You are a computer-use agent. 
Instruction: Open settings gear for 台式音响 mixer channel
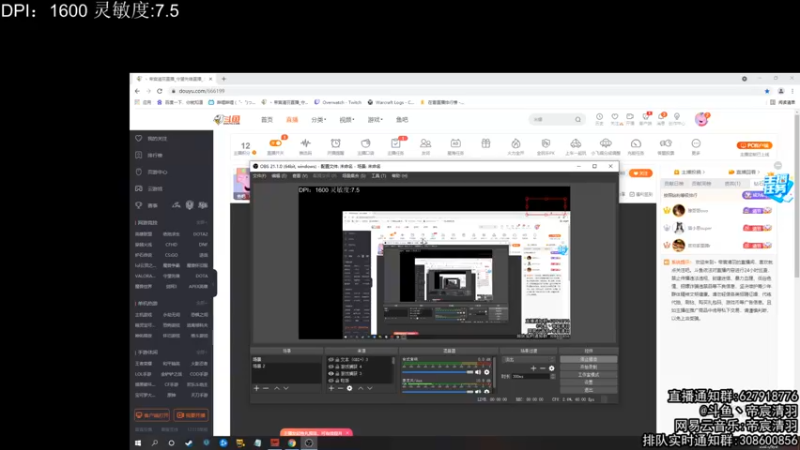(487, 372)
